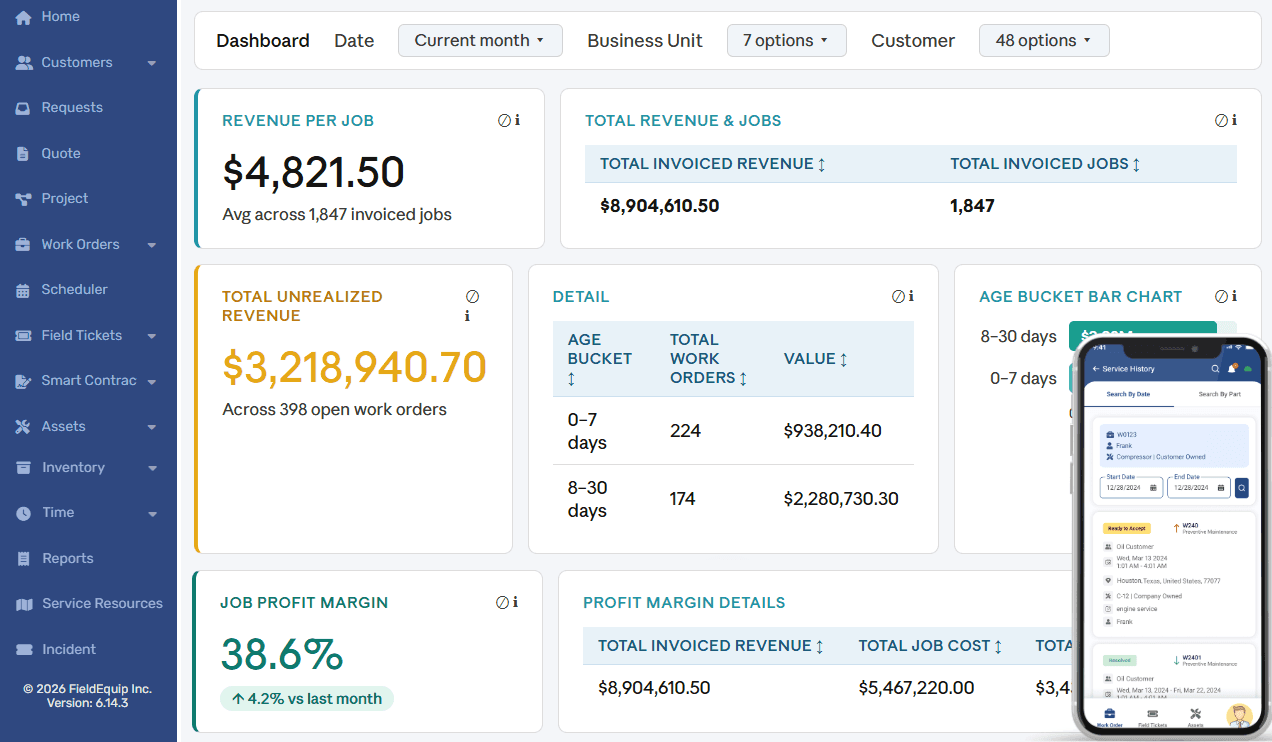
Task: Click the 8–30 days bar in chart
Action: [1142, 336]
